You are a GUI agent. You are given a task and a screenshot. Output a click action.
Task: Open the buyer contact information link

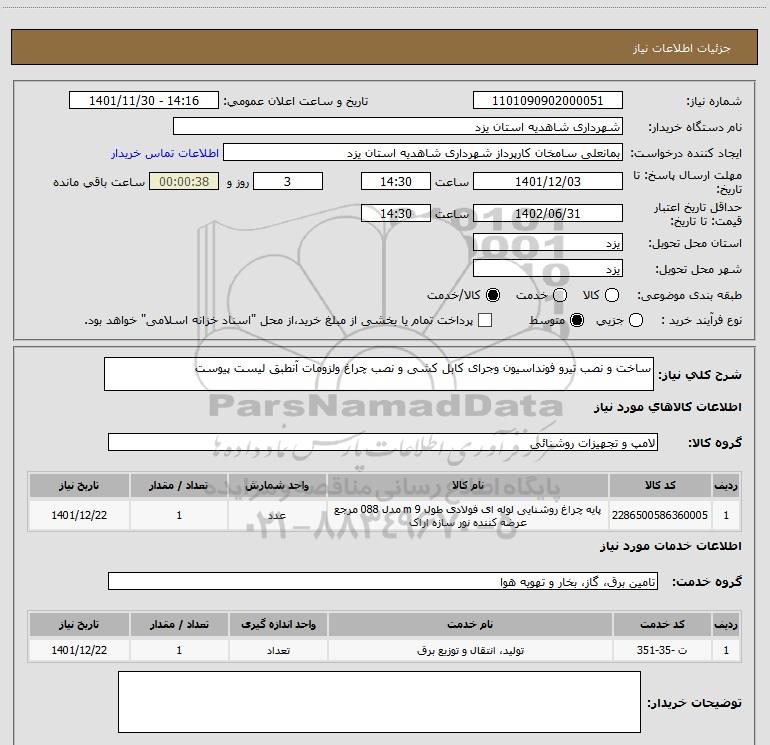point(165,153)
